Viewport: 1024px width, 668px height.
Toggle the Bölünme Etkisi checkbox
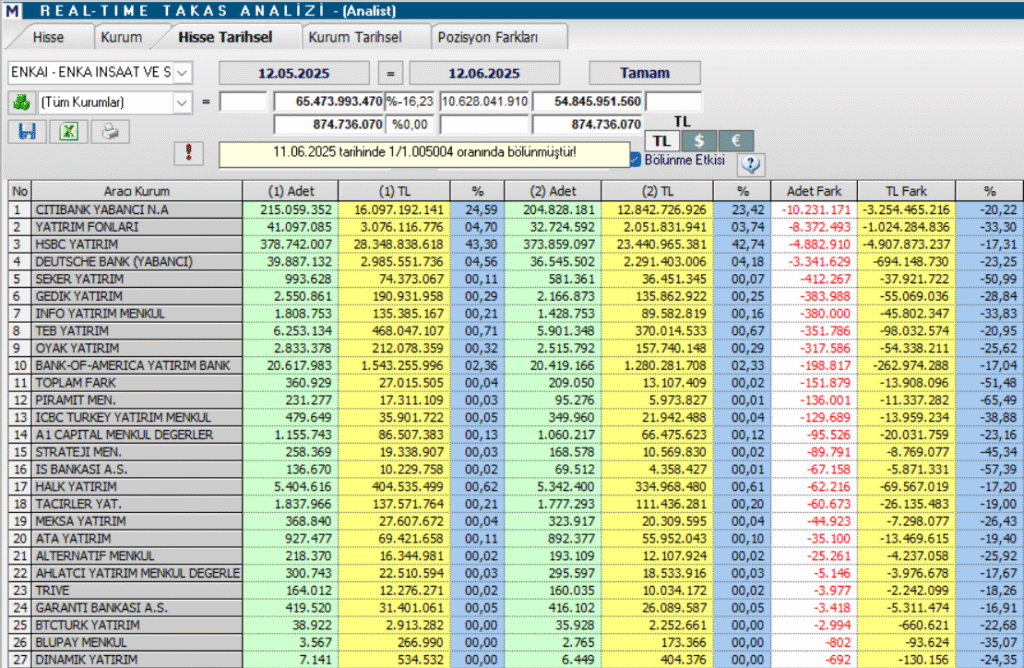635,160
